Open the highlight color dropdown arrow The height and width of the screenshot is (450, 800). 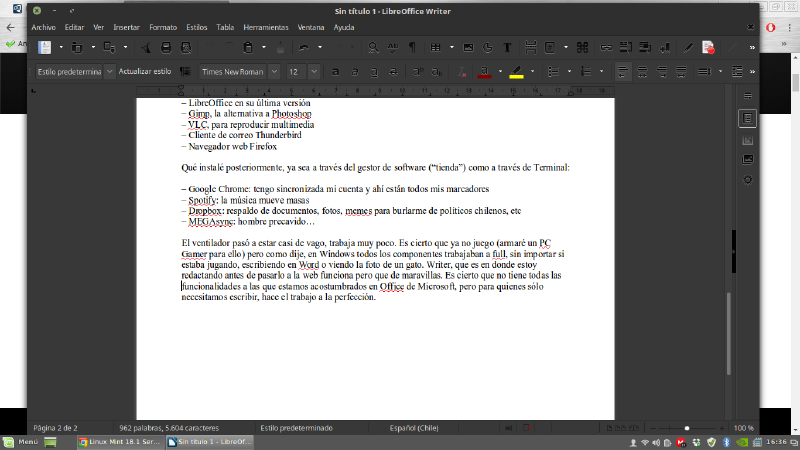[532, 72]
